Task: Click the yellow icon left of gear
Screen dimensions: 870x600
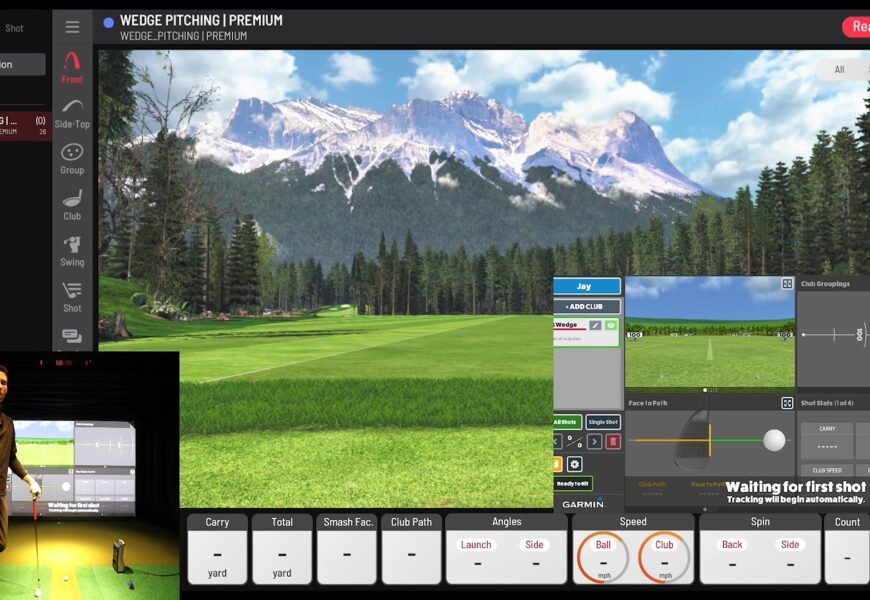Action: (x=557, y=464)
